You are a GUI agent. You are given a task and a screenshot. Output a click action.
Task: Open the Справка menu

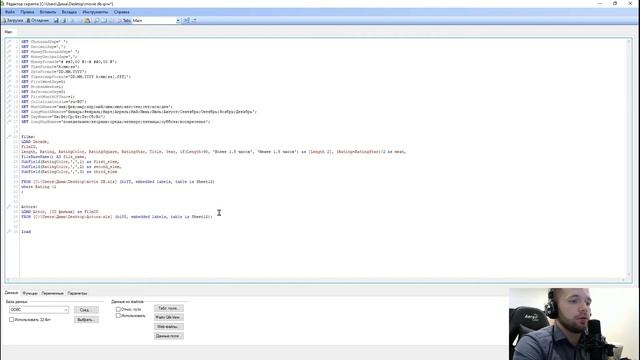click(122, 12)
